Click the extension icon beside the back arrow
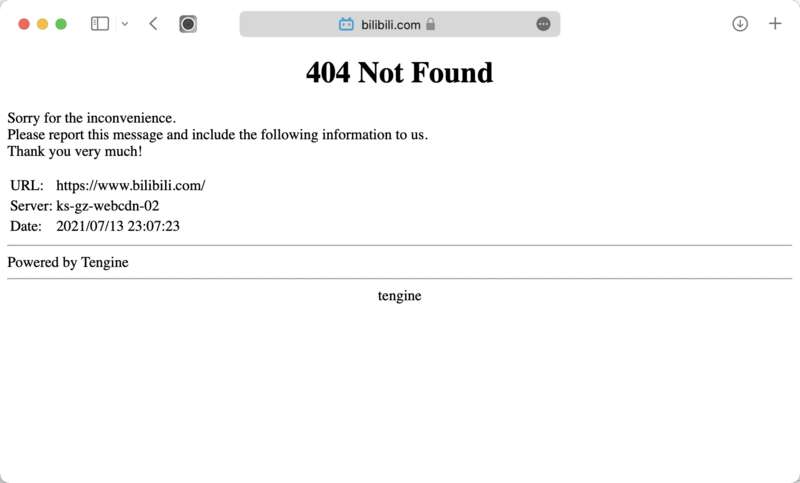The width and height of the screenshot is (800, 483). (188, 24)
